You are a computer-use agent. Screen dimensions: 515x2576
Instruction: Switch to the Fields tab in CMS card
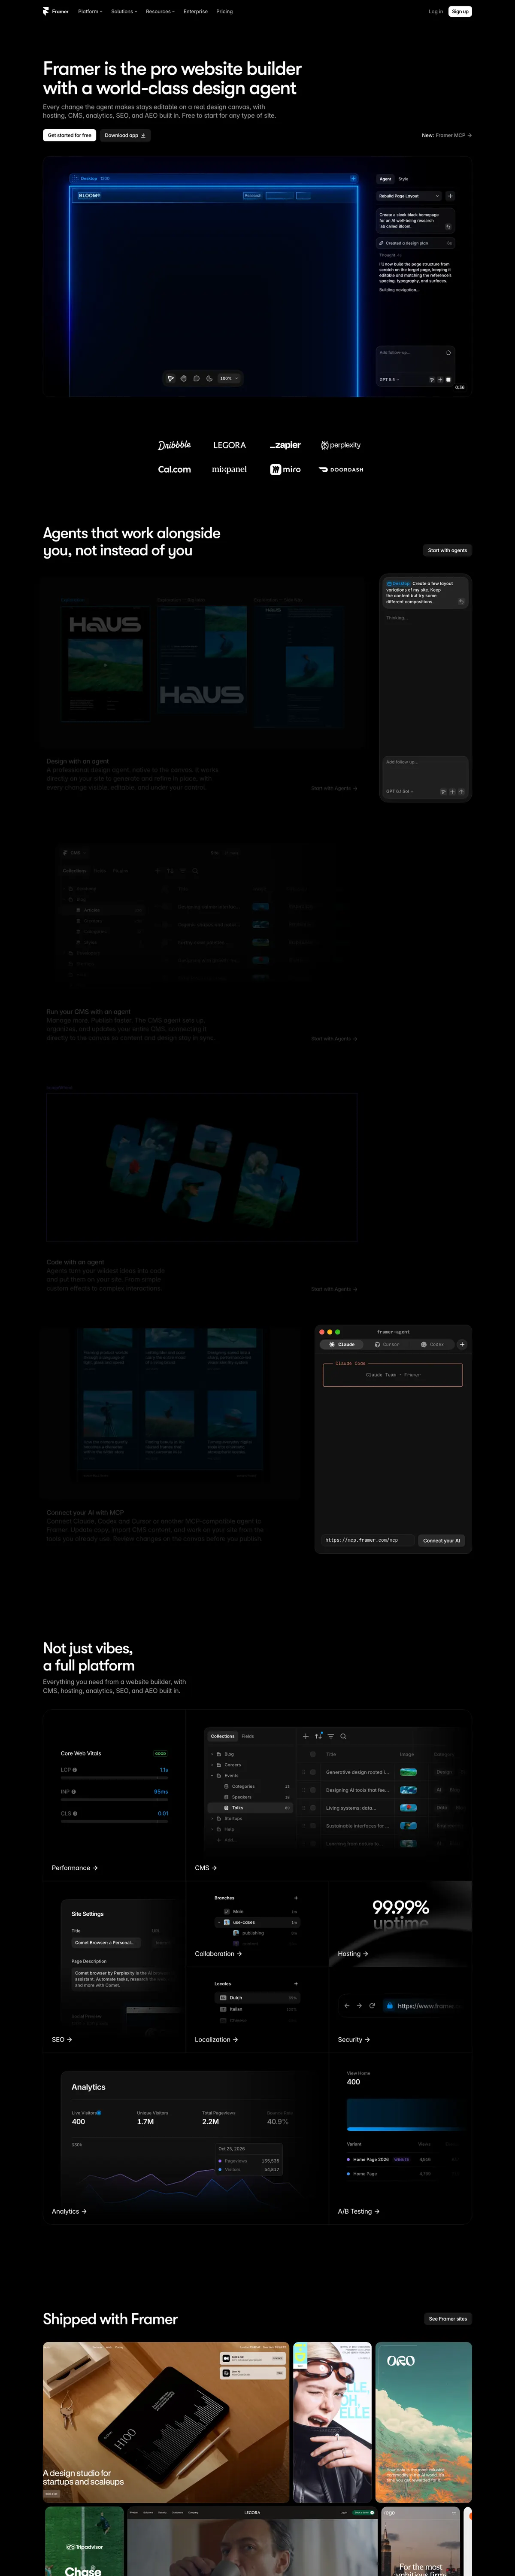pos(248,1736)
